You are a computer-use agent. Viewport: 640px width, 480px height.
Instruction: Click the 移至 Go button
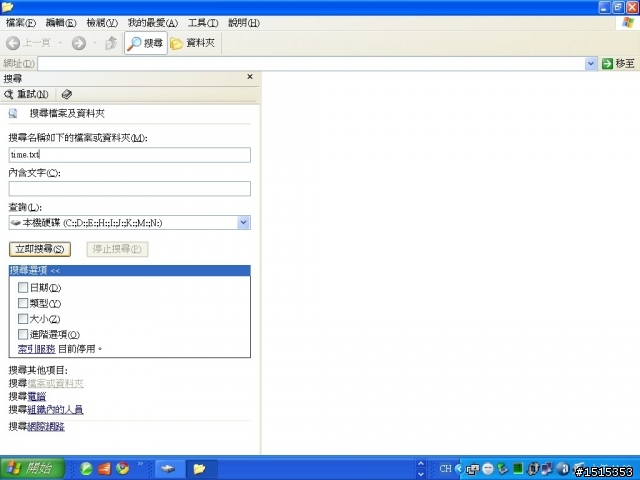coord(618,64)
